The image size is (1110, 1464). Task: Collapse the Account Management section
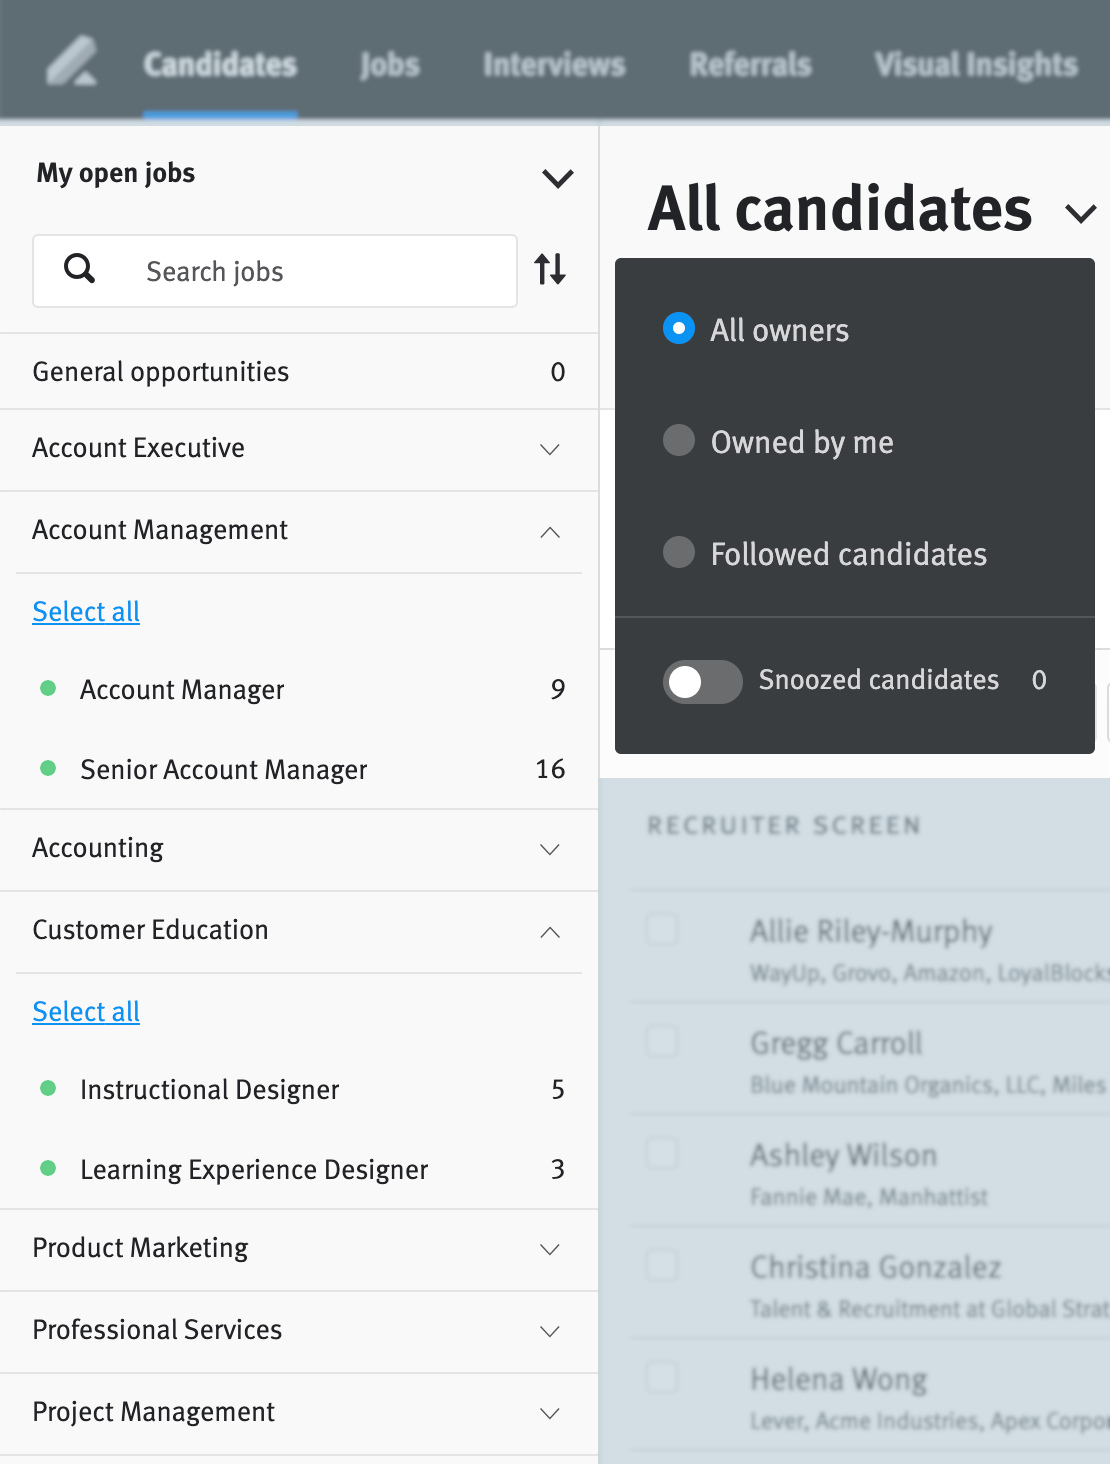[x=549, y=532]
